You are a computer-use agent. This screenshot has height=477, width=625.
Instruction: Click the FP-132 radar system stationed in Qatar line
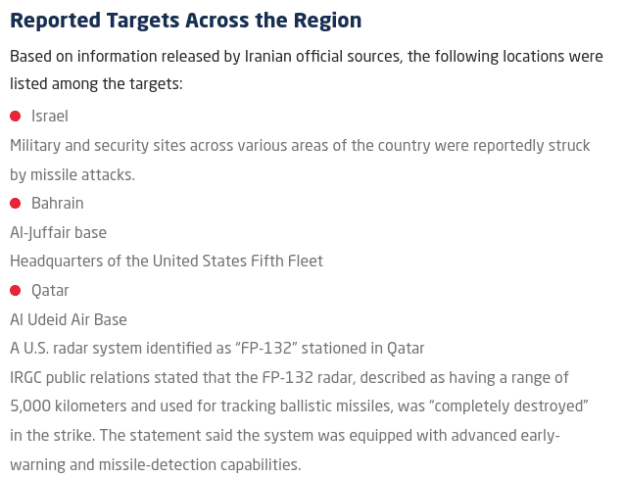(x=217, y=349)
